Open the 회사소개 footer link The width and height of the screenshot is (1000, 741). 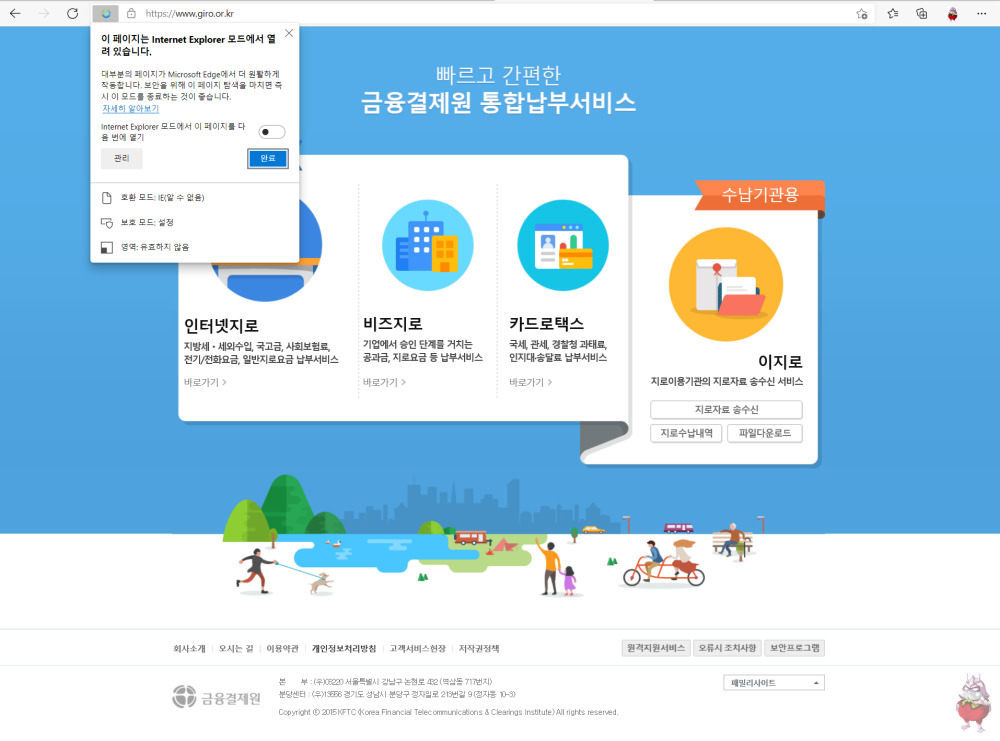189,649
